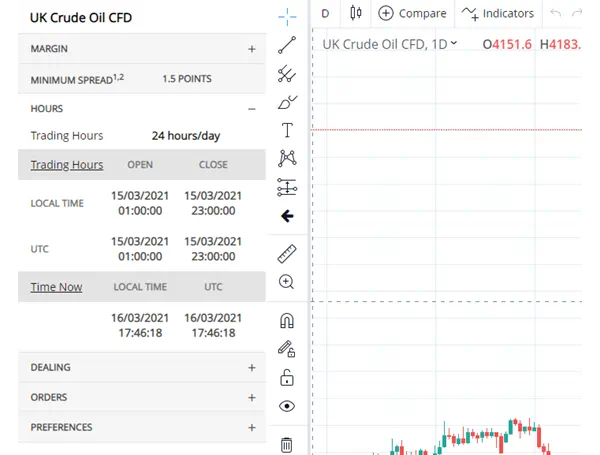Toggle hide all drawings eye icon

pos(287,406)
